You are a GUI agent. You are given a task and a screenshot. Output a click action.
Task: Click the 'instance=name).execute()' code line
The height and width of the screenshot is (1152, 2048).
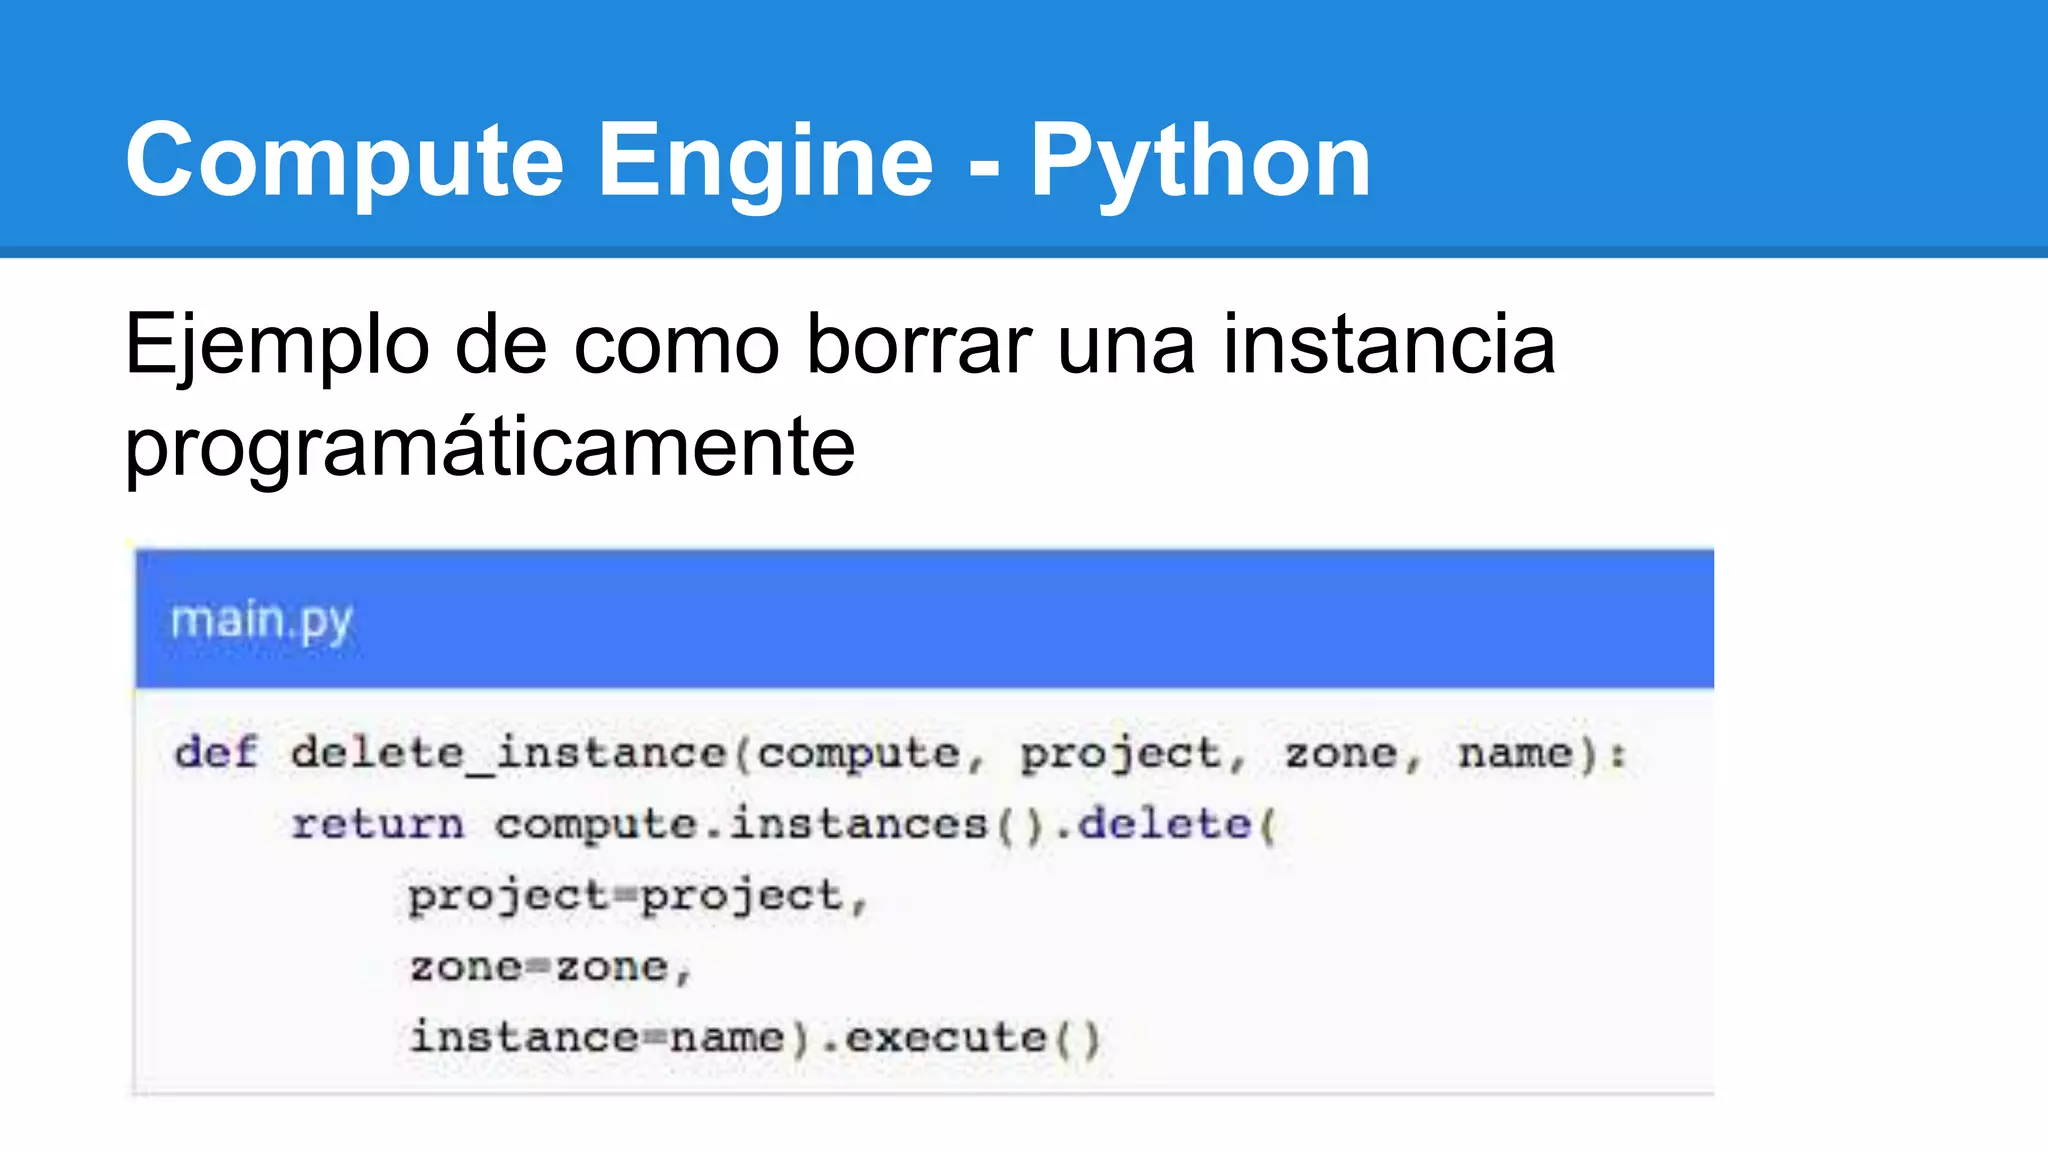coord(755,1037)
